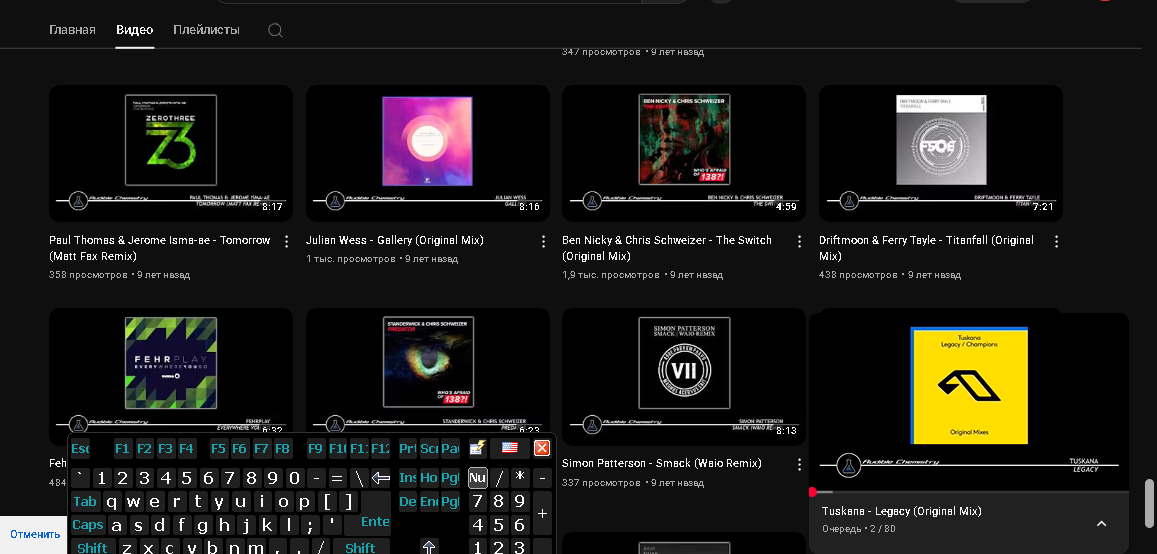This screenshot has height=554, width=1157.
Task: Tap the backslash key on virtual keyboard
Action: (359, 478)
